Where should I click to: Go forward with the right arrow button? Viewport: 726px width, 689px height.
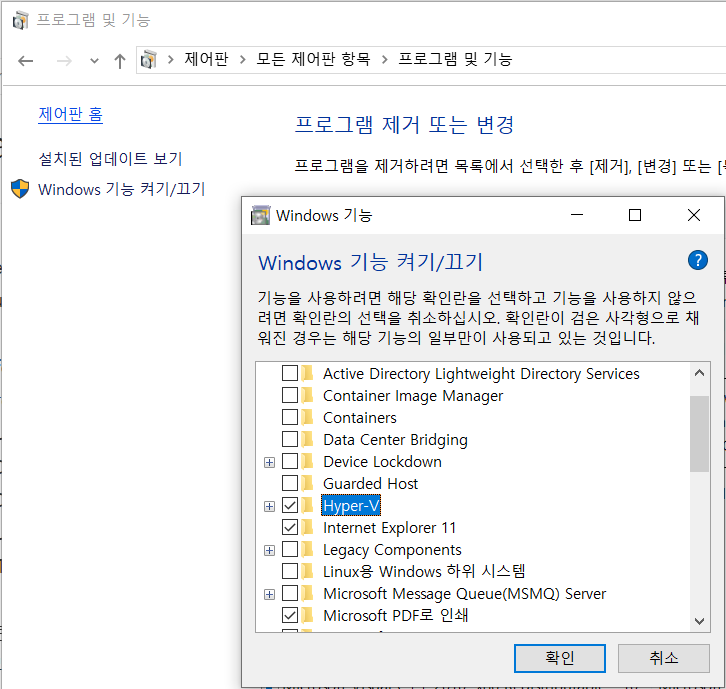tap(64, 61)
